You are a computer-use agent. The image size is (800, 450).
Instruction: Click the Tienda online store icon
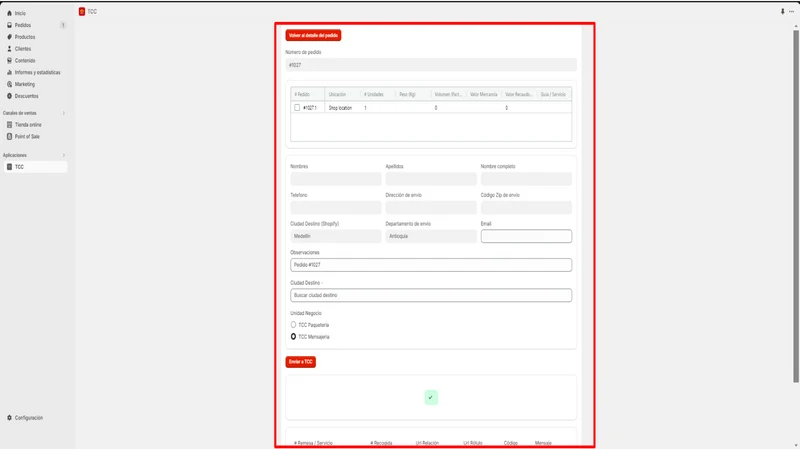(x=9, y=124)
